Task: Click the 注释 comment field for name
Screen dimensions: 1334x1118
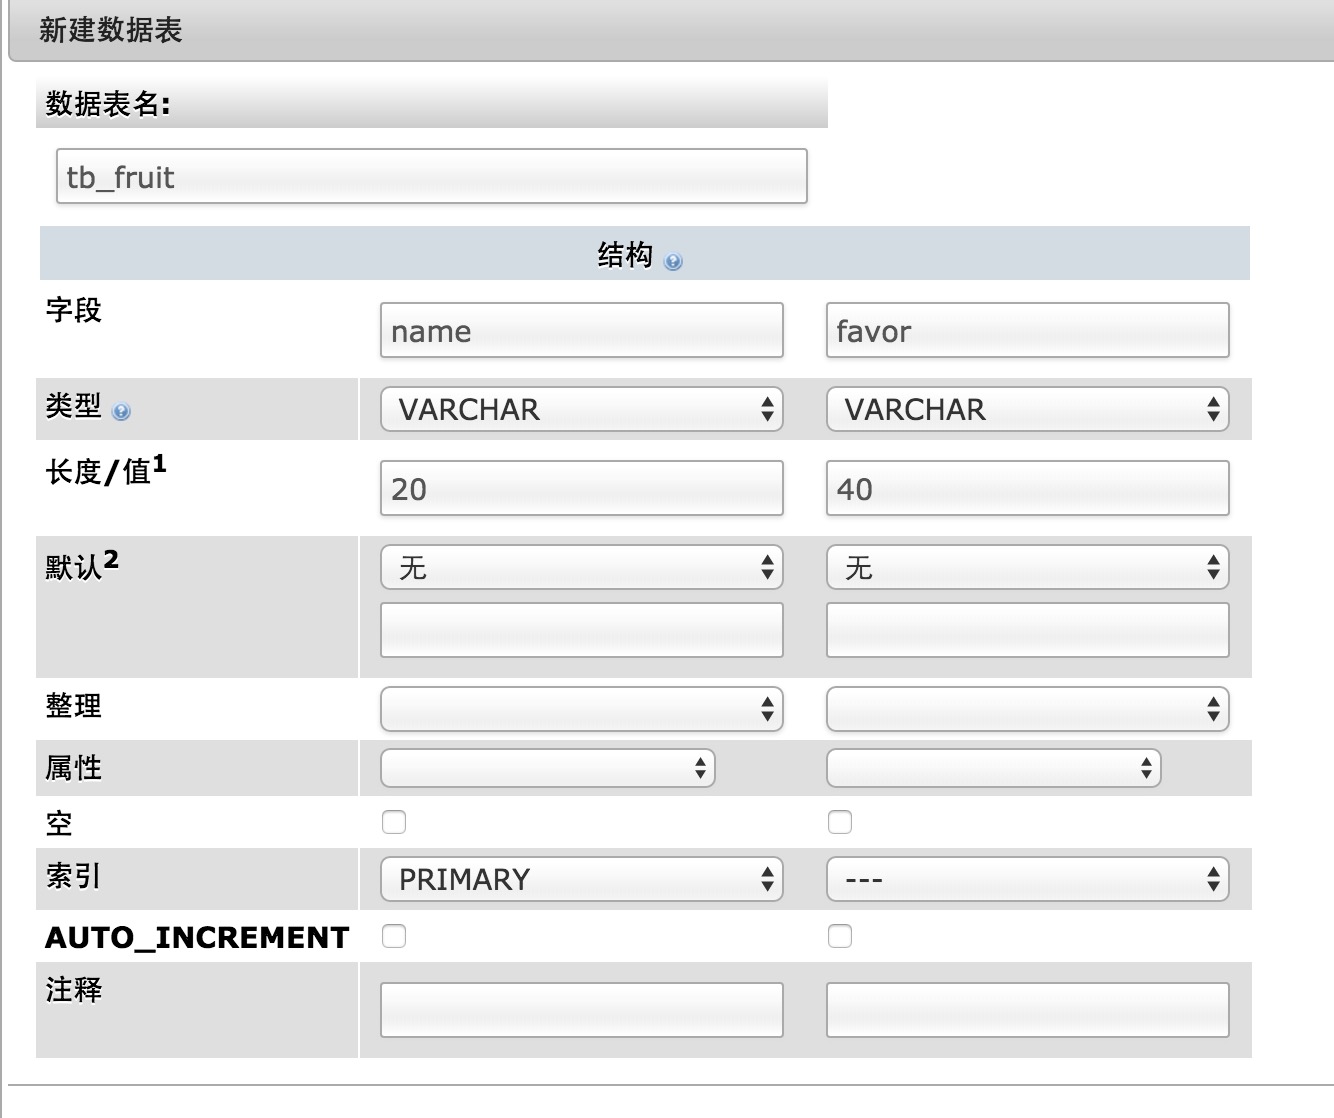Action: tap(581, 1010)
